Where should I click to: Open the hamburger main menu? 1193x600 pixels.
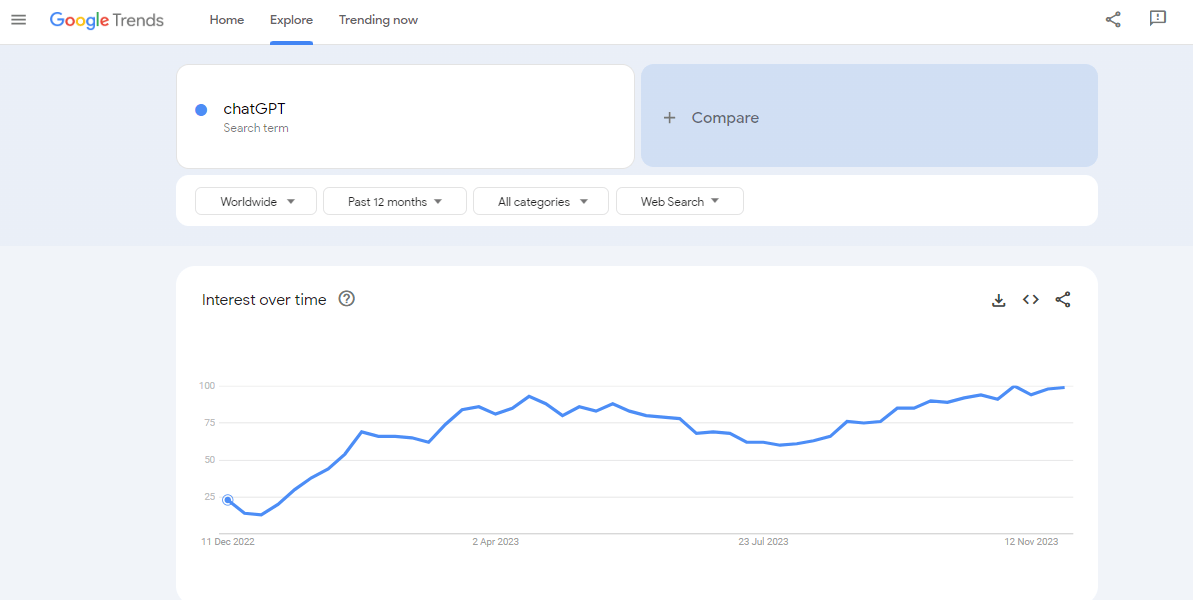[x=19, y=20]
